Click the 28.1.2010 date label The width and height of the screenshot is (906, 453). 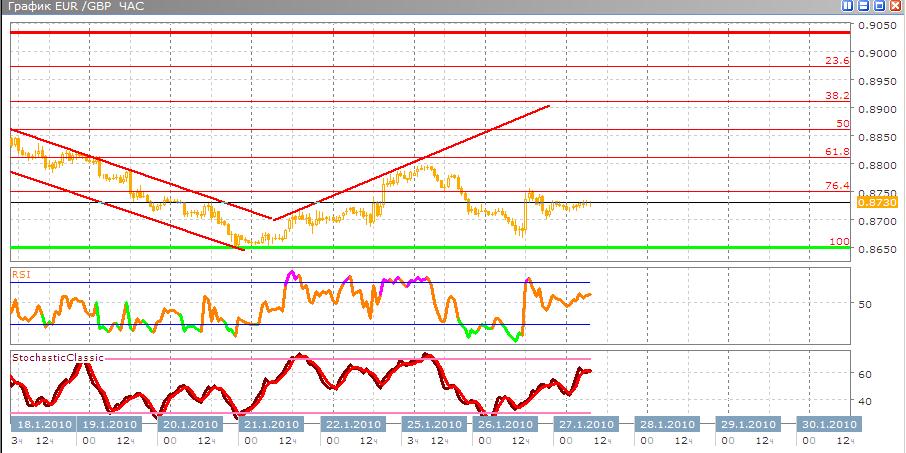[x=665, y=425]
